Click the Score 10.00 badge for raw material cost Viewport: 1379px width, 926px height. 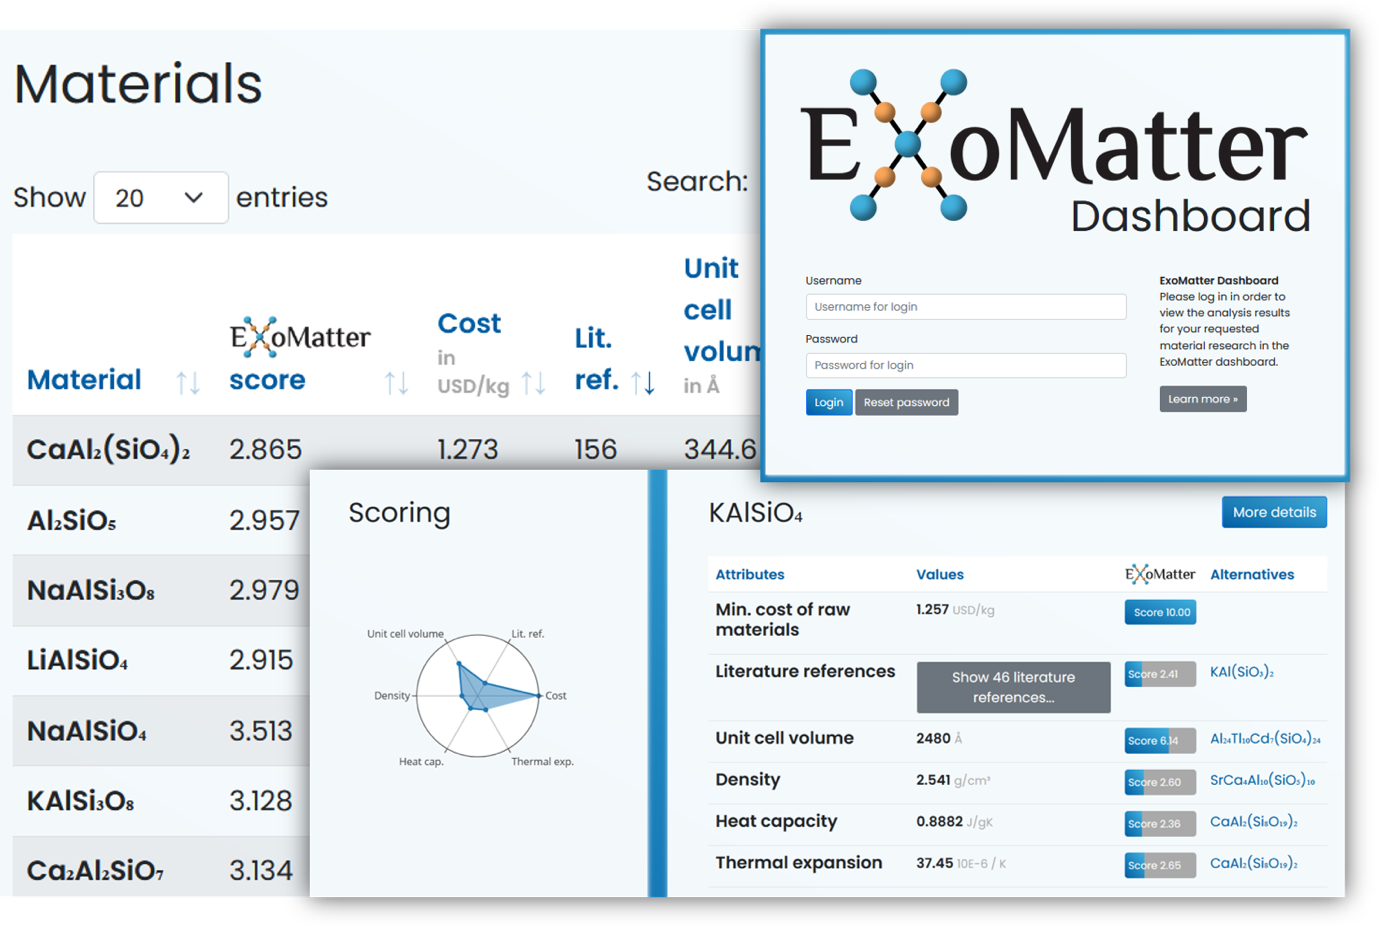[1159, 611]
